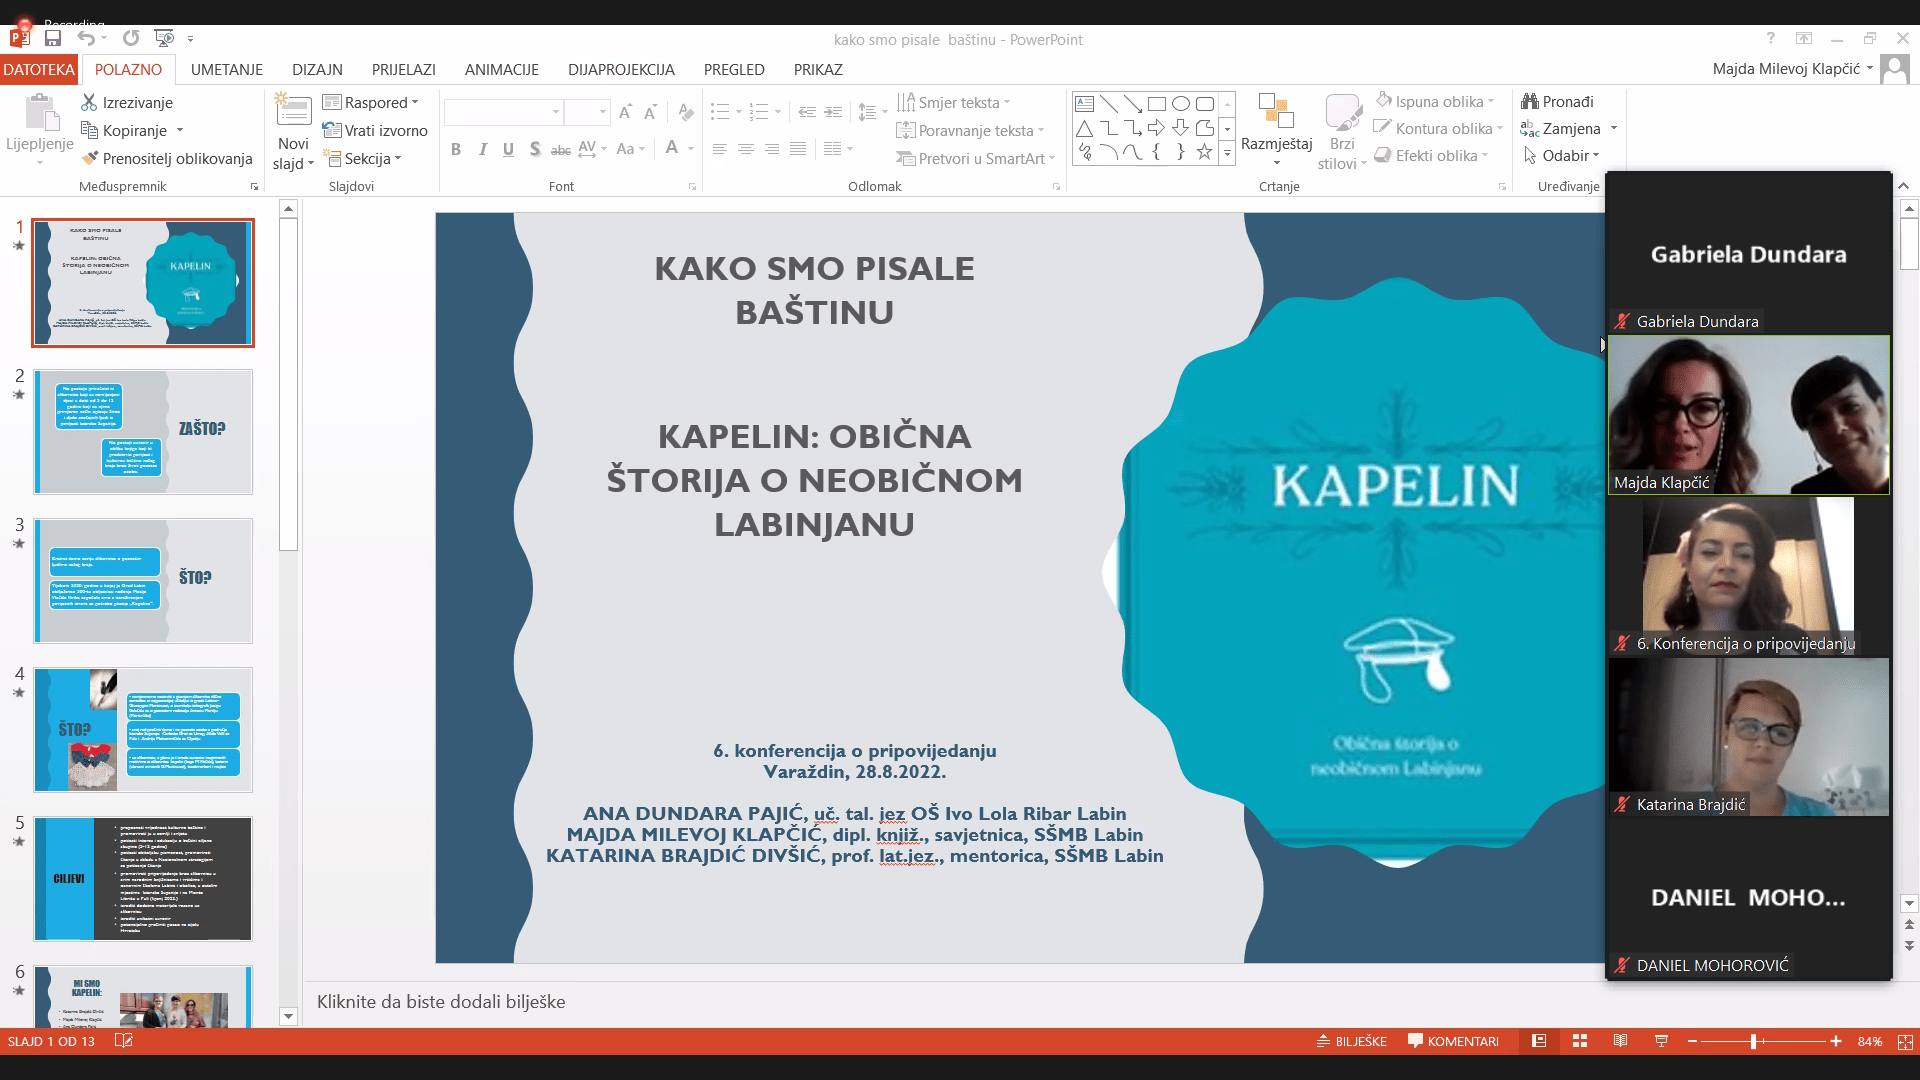Click Novi slajd icon
The image size is (1920, 1080).
[x=293, y=109]
